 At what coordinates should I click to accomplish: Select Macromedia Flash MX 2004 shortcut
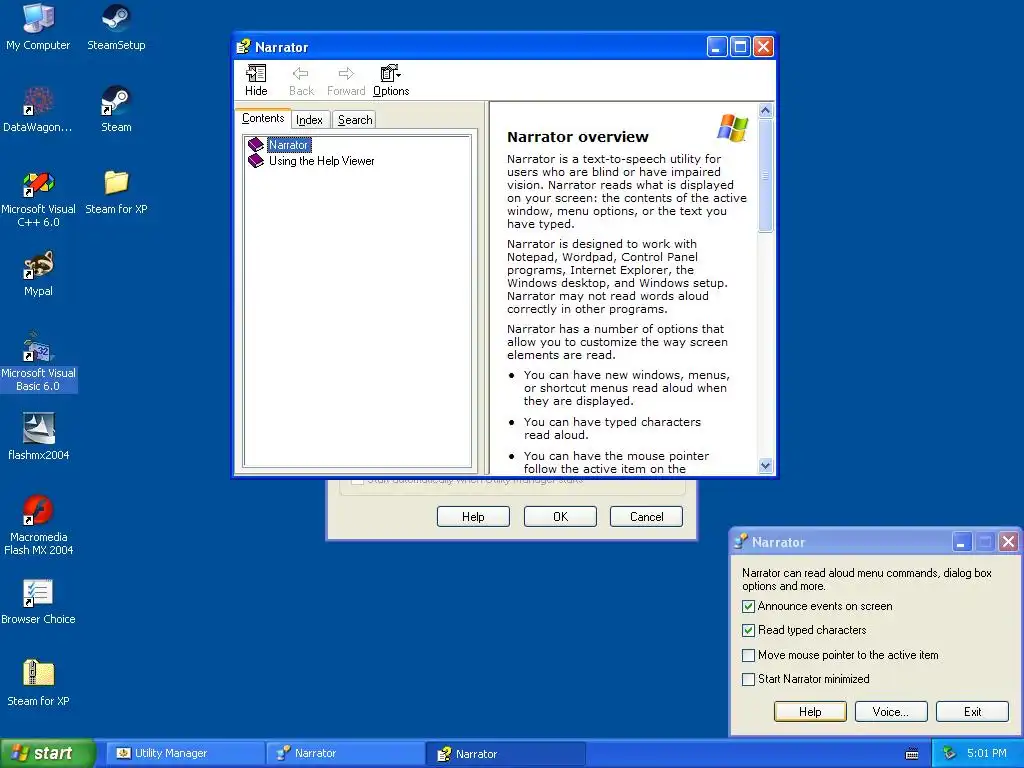[x=38, y=526]
